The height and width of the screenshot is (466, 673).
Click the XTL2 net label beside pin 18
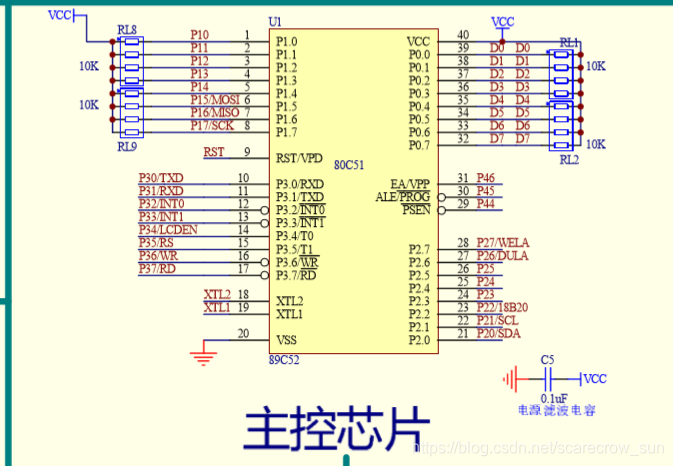tap(217, 295)
